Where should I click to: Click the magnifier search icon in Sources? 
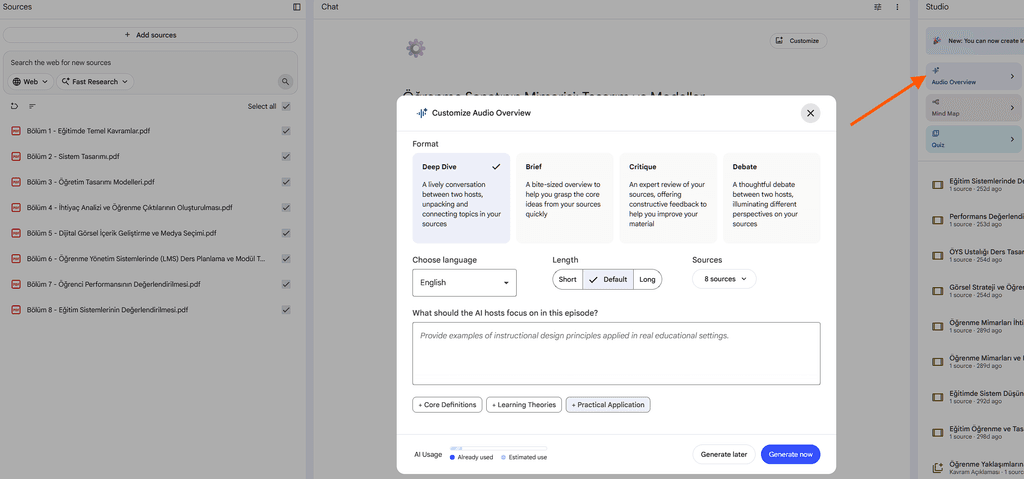tap(285, 82)
